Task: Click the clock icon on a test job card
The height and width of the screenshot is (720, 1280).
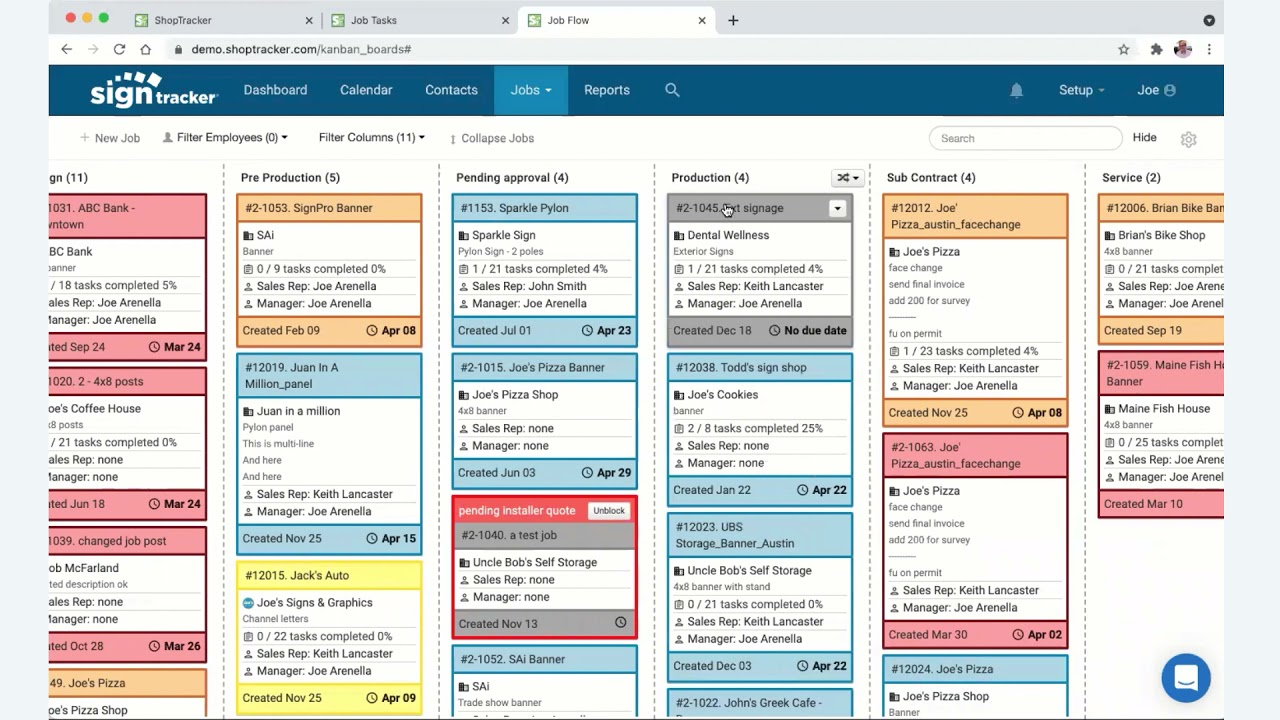Action: pos(620,623)
